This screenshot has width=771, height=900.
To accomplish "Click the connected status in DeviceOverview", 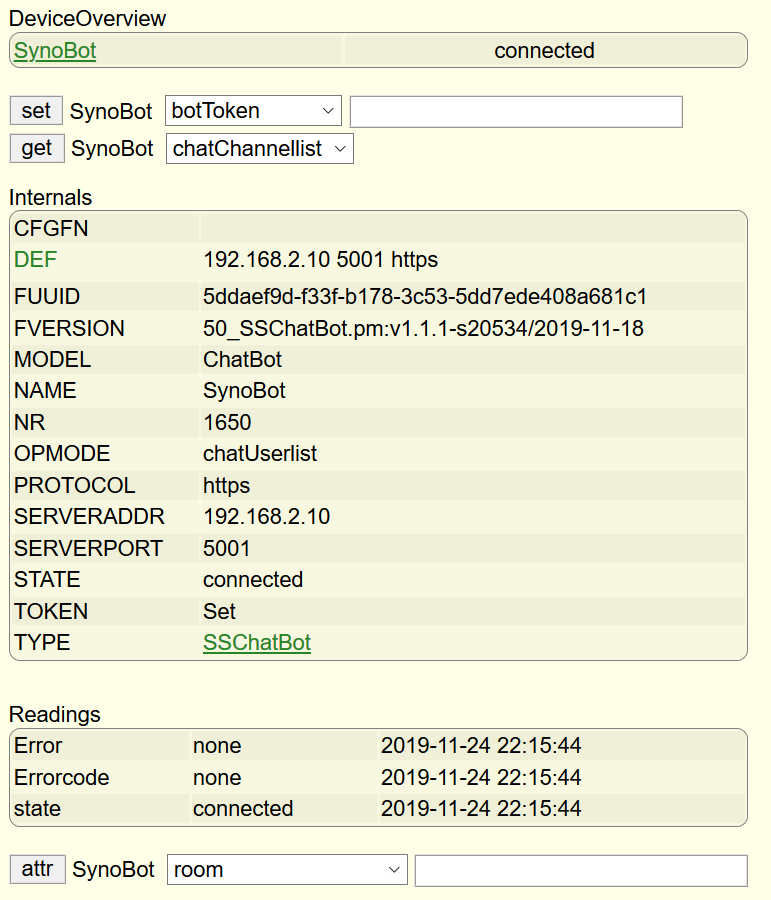I will point(544,51).
